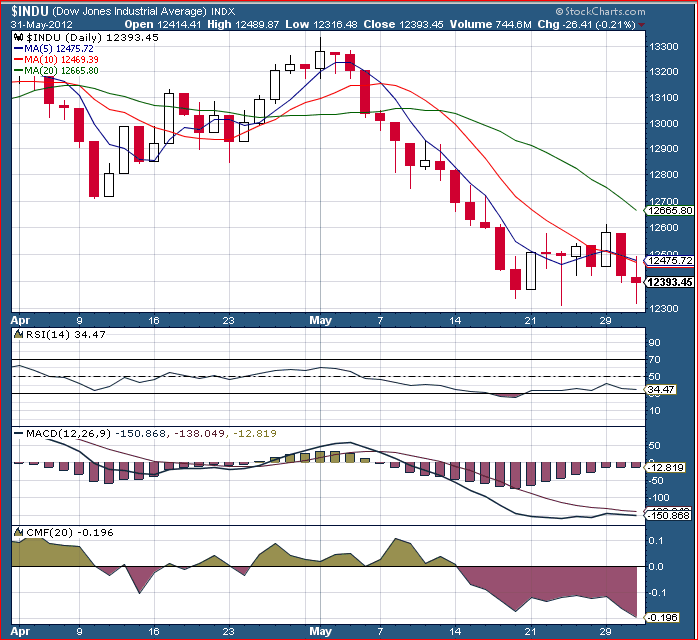Click the RSI(14) indicator mountain icon

(x=19, y=334)
